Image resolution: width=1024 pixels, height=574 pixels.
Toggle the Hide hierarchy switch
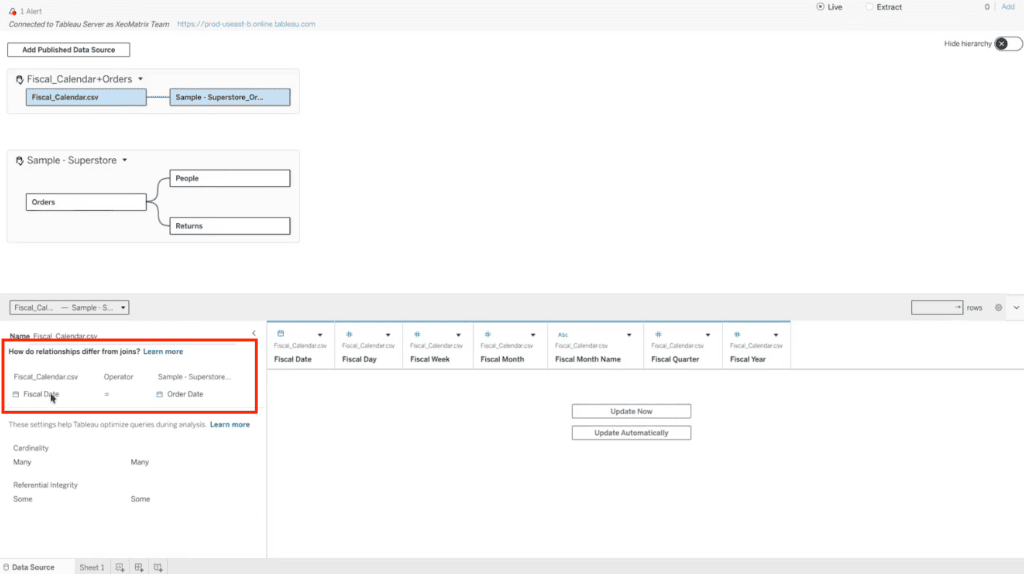click(x=1008, y=44)
